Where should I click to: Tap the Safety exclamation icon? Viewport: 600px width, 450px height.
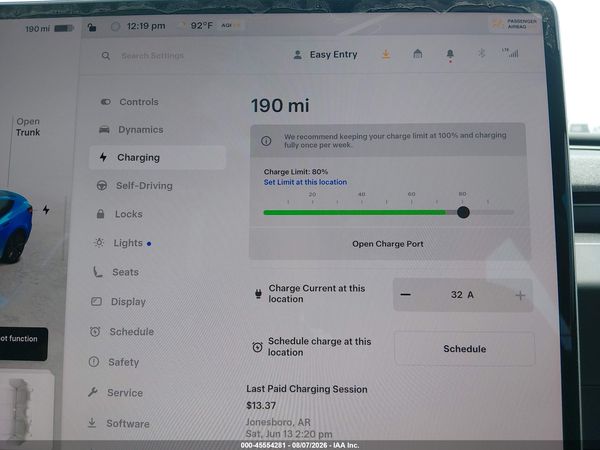94,362
